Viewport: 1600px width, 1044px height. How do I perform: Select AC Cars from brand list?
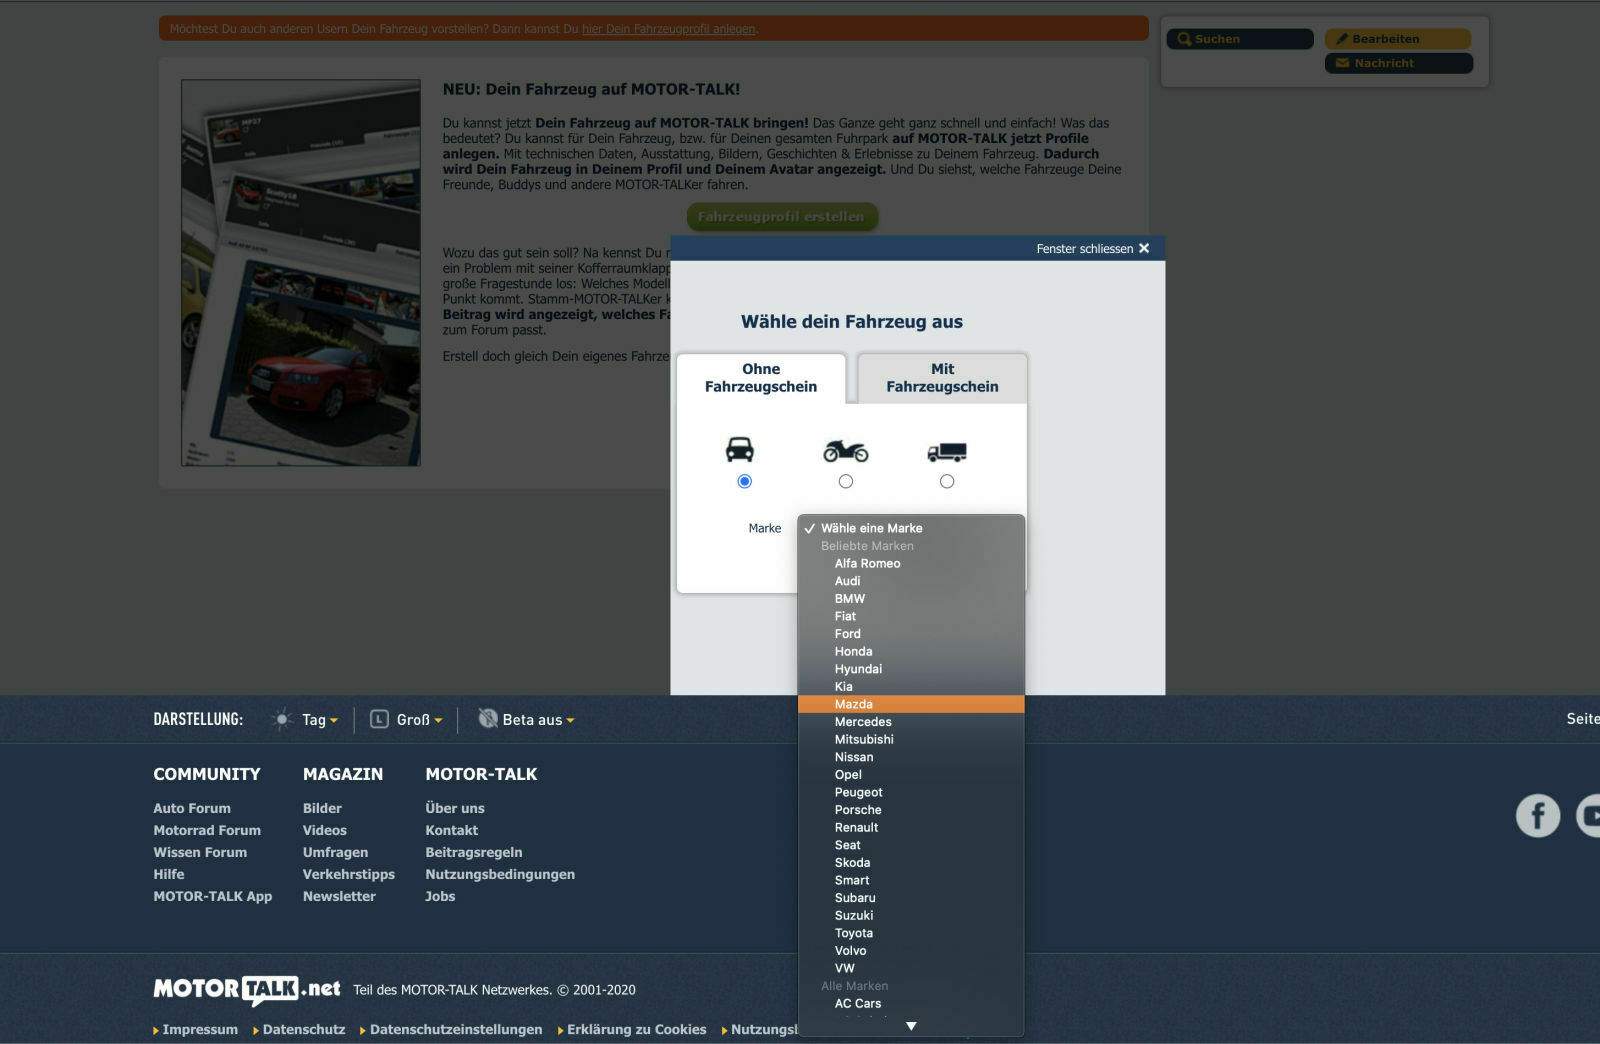pyautogui.click(x=911, y=1003)
